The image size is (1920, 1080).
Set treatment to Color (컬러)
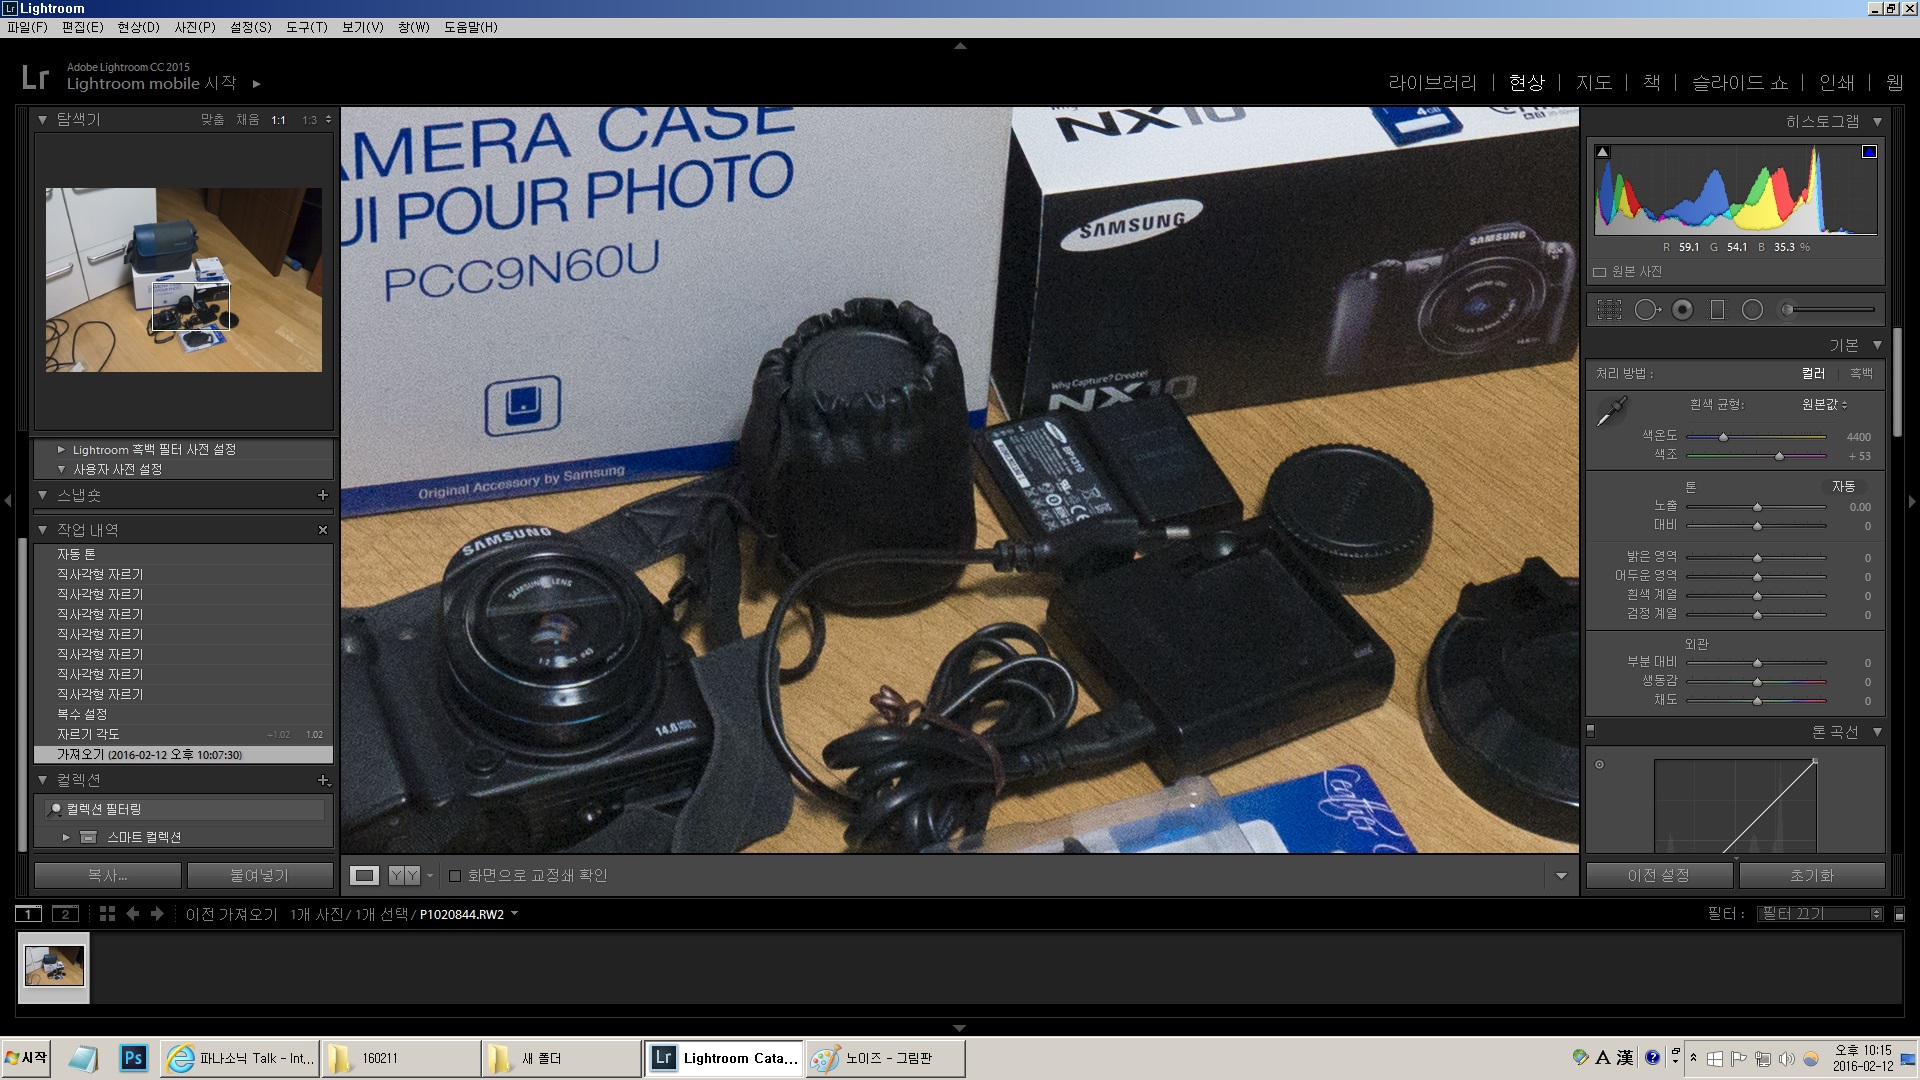[x=1813, y=373]
